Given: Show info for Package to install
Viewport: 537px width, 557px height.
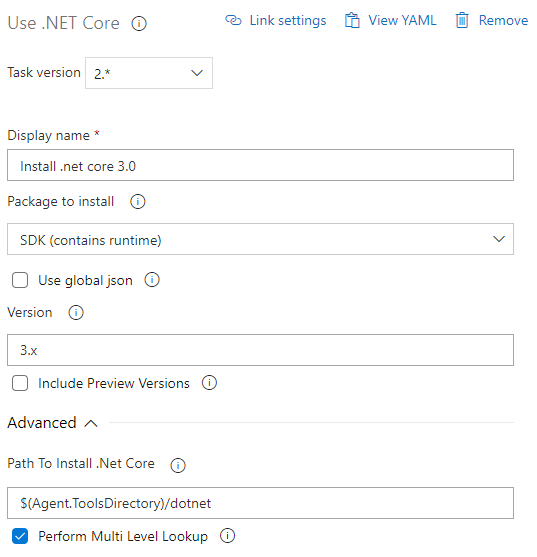Looking at the screenshot, I should click(x=137, y=201).
